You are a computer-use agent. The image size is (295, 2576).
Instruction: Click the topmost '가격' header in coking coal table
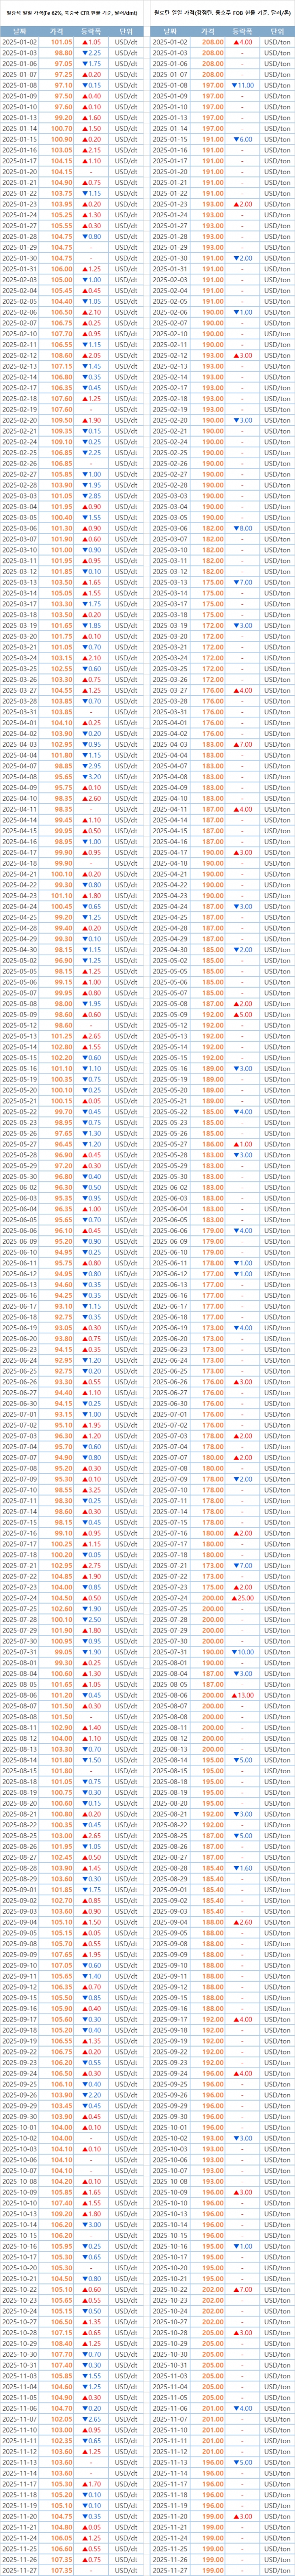tap(212, 32)
